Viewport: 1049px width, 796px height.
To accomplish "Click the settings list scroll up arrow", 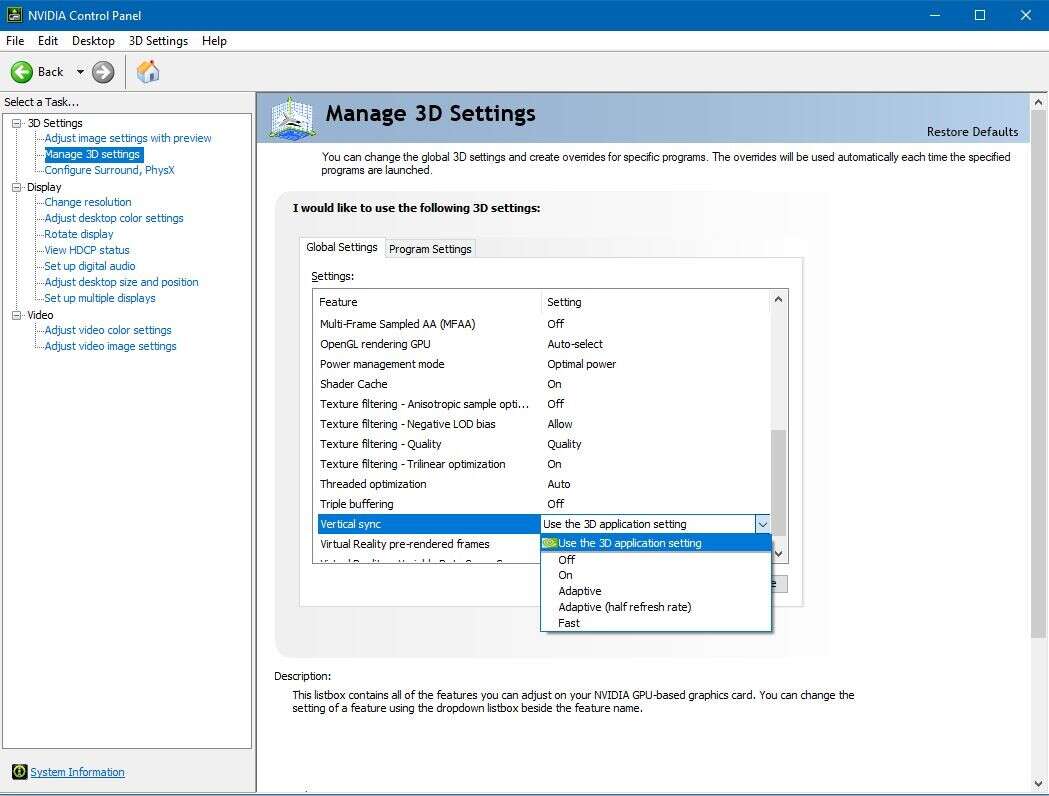I will pyautogui.click(x=779, y=299).
